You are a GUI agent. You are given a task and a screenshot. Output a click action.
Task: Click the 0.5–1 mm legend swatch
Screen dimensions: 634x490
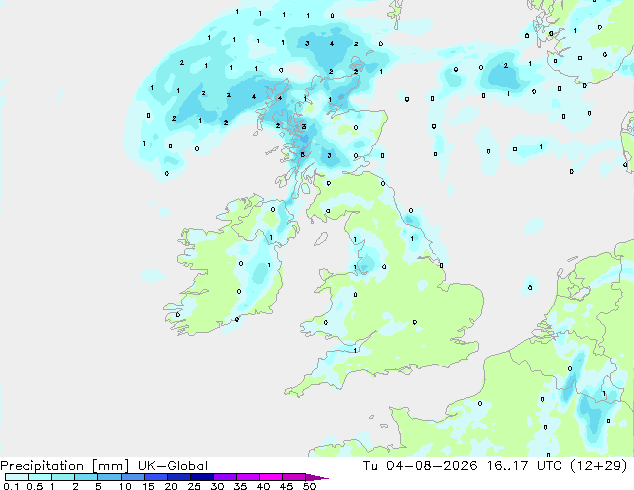pos(40,477)
